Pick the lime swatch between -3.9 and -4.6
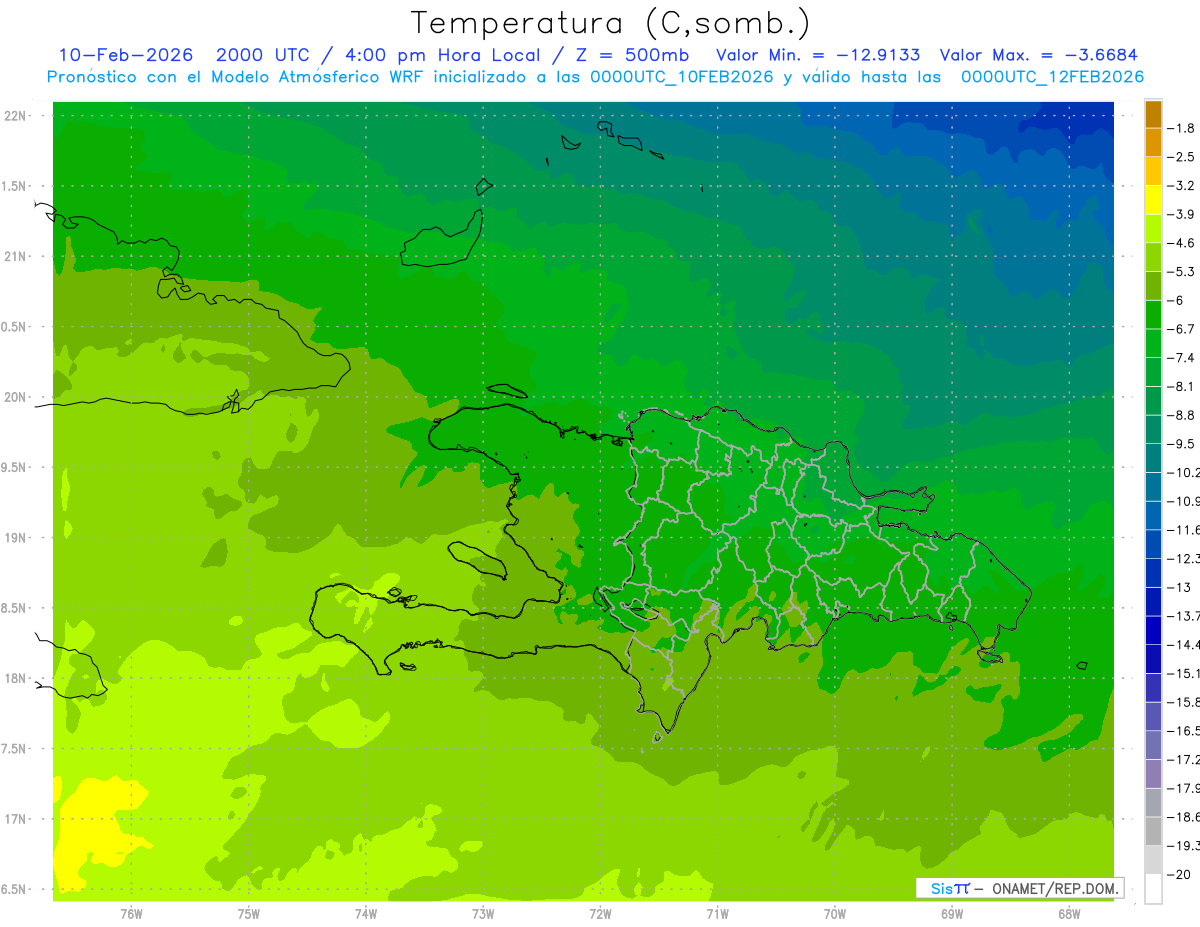1200x927 pixels. point(1154,228)
